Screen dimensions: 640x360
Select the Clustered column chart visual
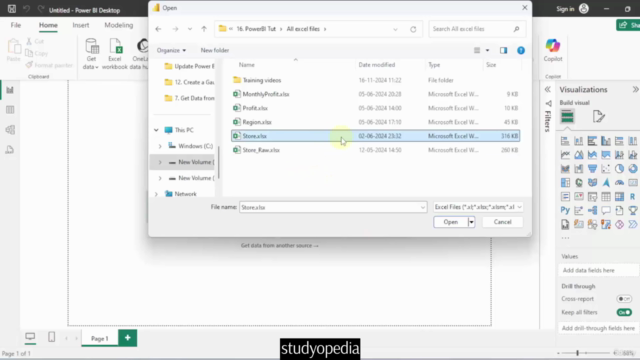(x=606, y=141)
